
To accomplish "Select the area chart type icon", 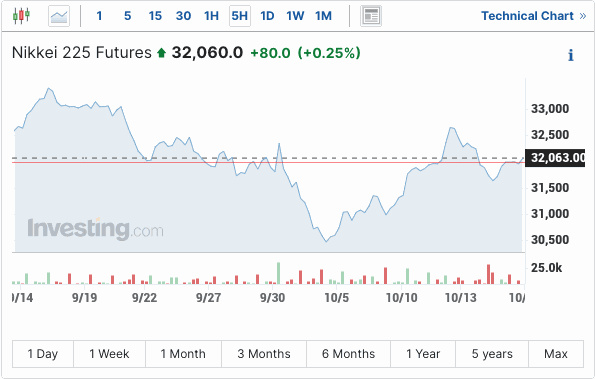I will tap(59, 16).
